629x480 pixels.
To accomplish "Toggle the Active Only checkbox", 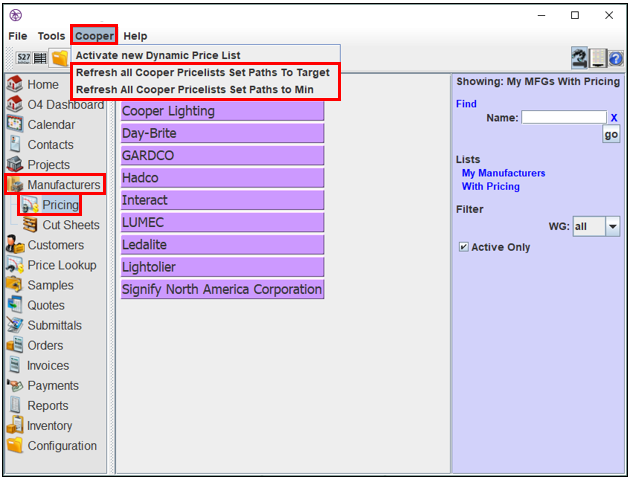I will (x=463, y=247).
